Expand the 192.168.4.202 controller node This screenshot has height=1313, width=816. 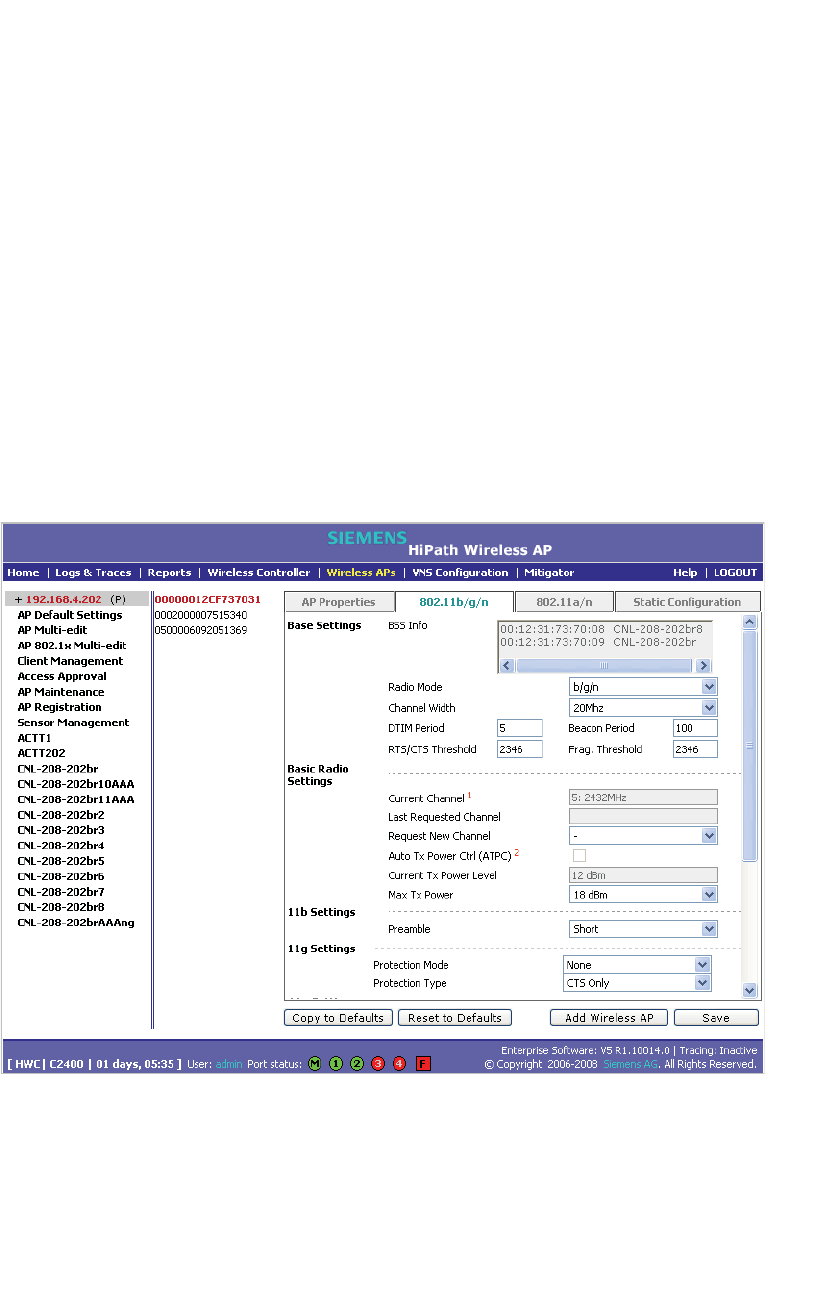[18, 600]
